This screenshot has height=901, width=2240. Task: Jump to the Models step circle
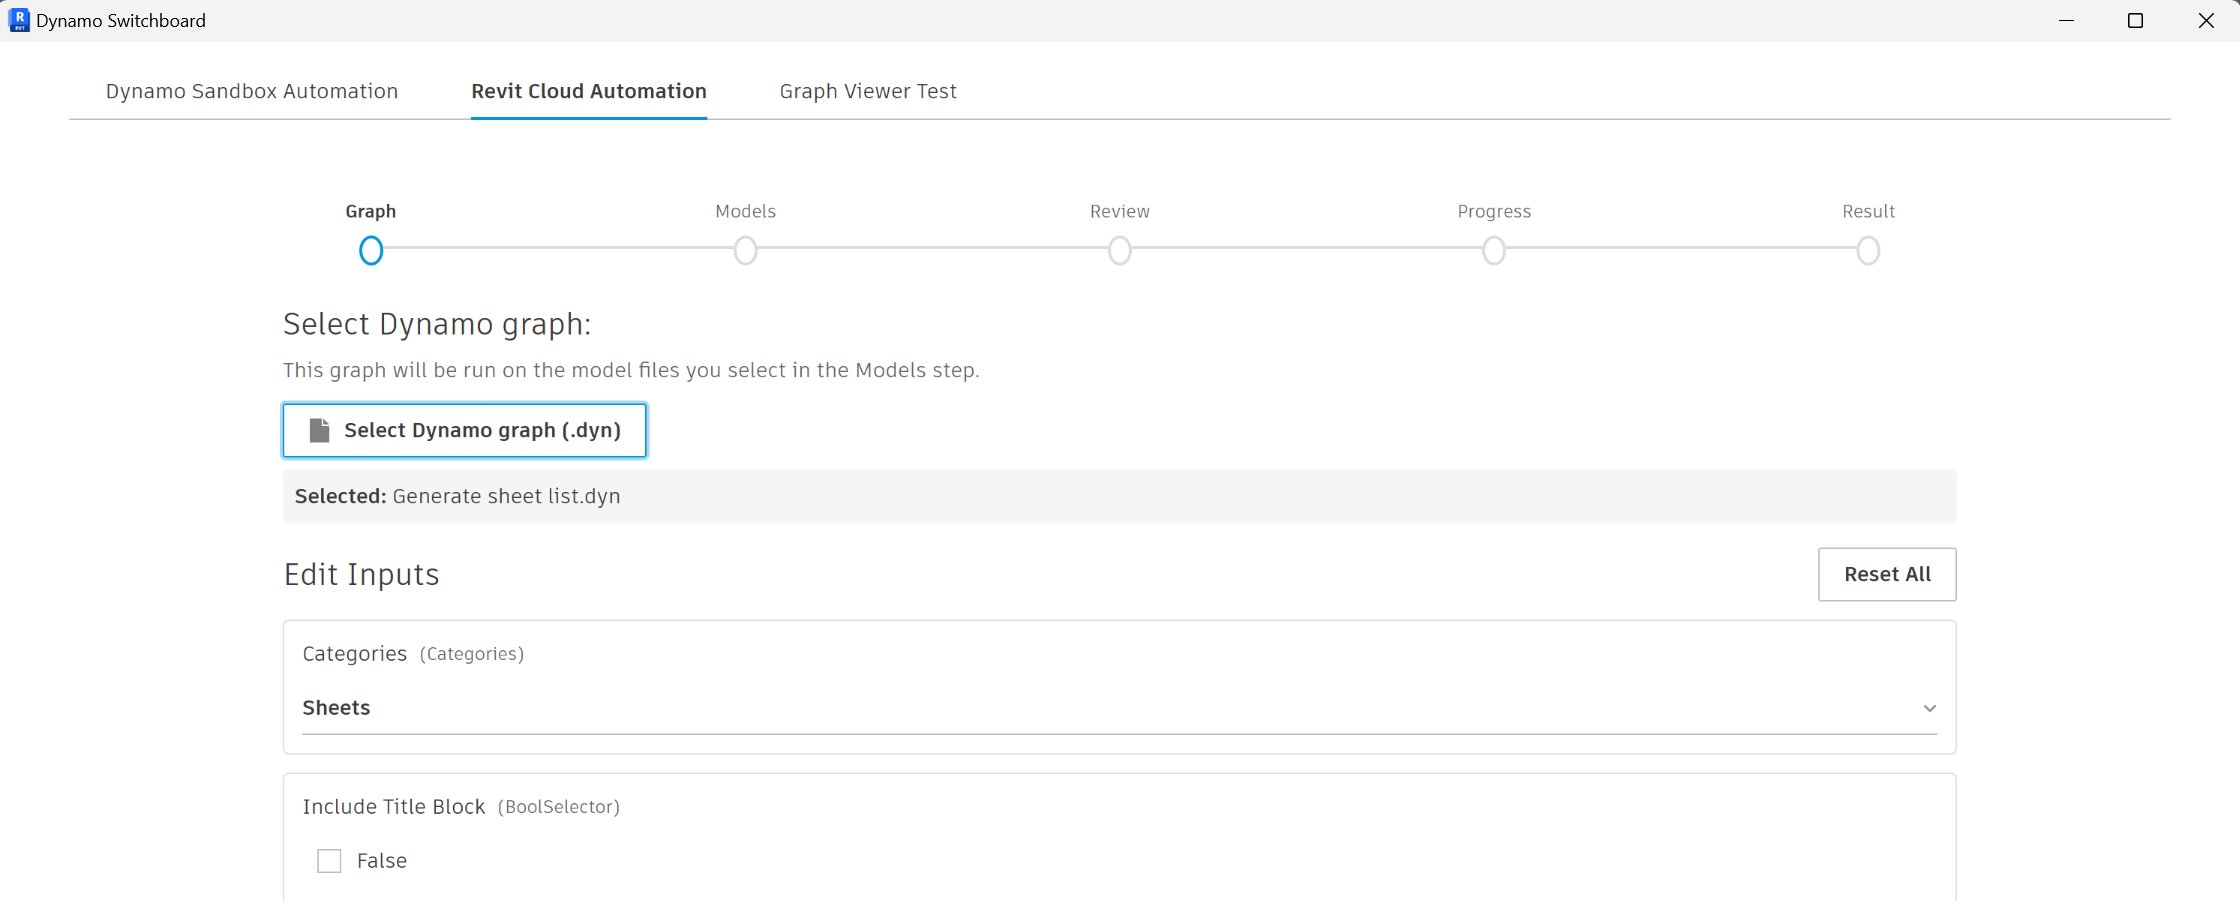745,250
